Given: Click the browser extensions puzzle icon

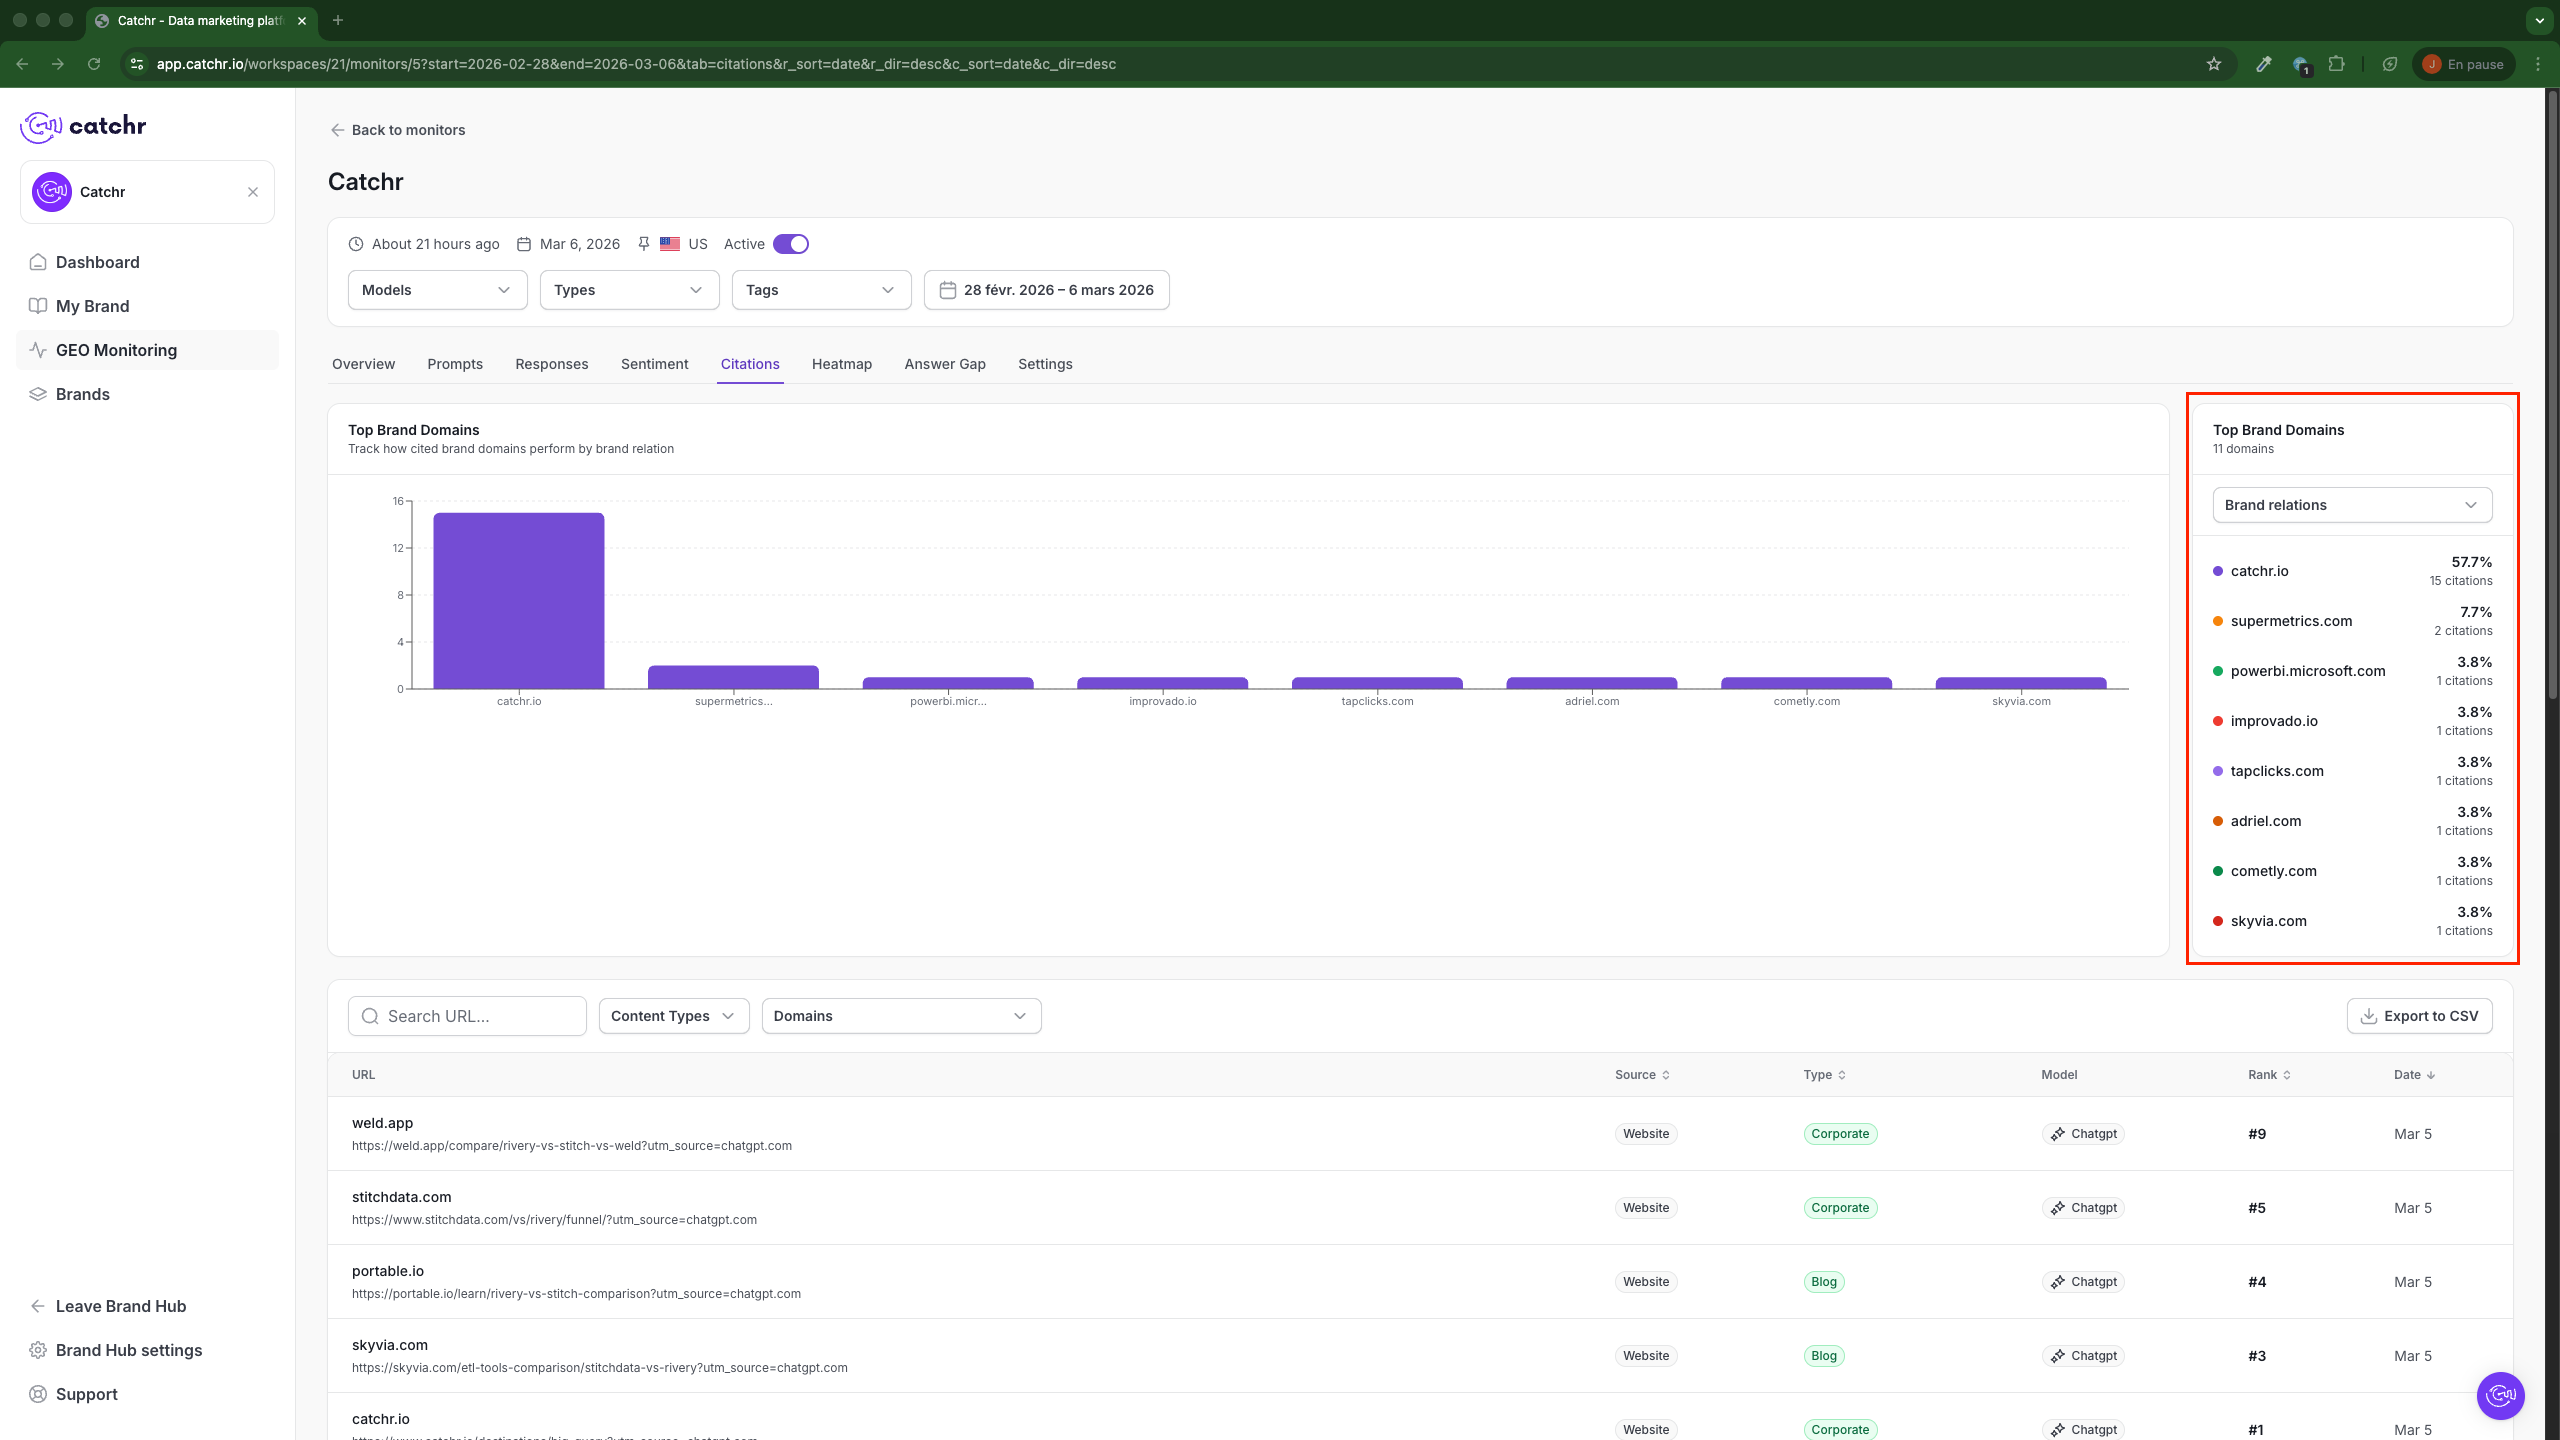Looking at the screenshot, I should click(x=2336, y=64).
